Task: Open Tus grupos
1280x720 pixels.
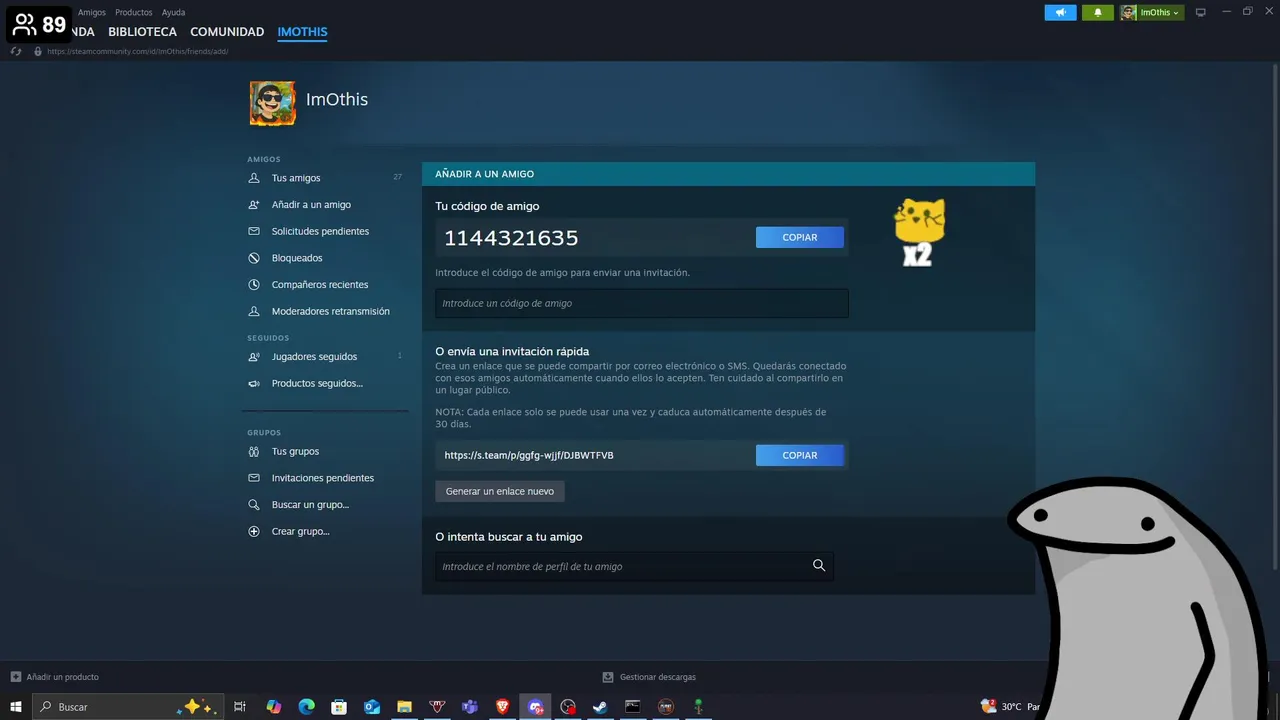Action: (295, 451)
